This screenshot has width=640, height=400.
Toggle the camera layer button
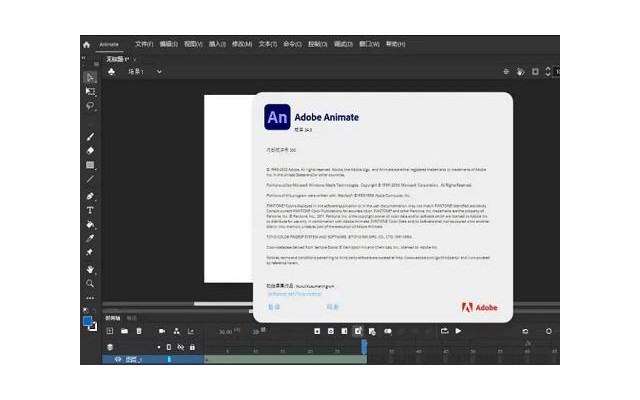pos(162,331)
